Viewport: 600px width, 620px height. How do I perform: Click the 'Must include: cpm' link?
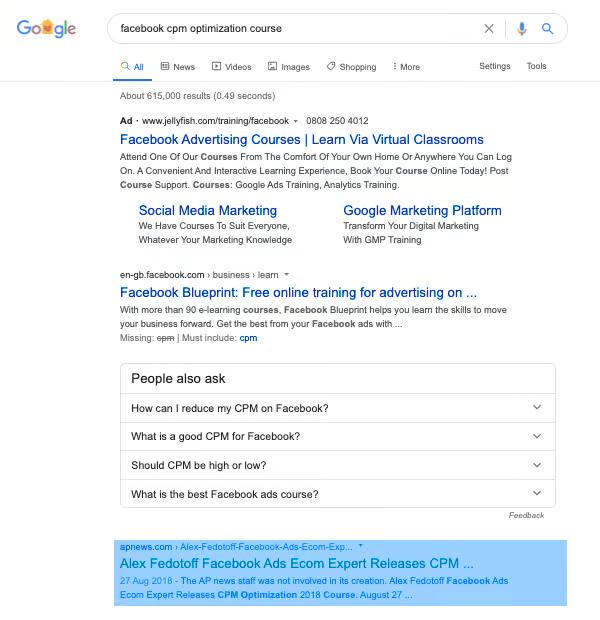[248, 338]
